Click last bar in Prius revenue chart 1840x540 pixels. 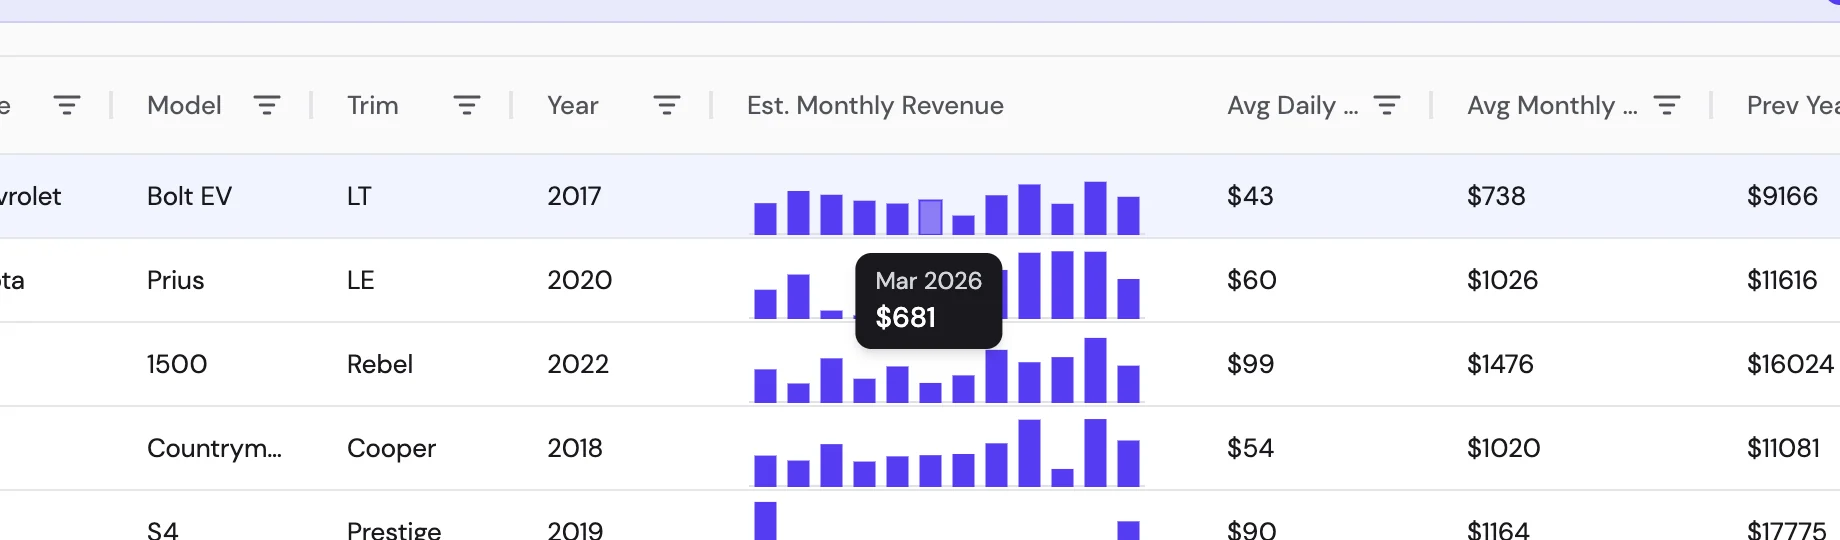point(1128,299)
